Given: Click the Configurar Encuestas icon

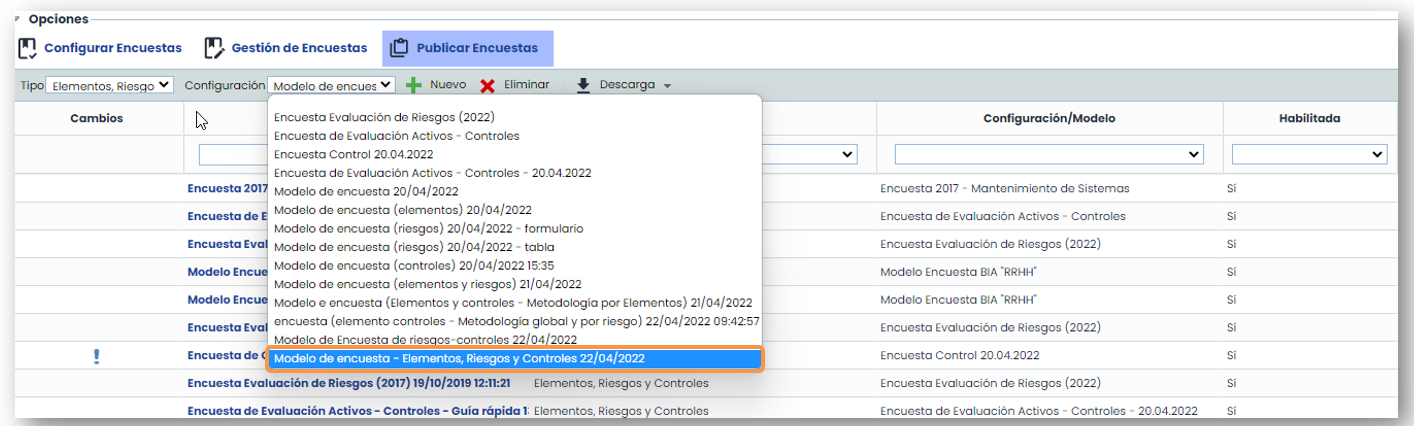Looking at the screenshot, I should click(x=27, y=48).
